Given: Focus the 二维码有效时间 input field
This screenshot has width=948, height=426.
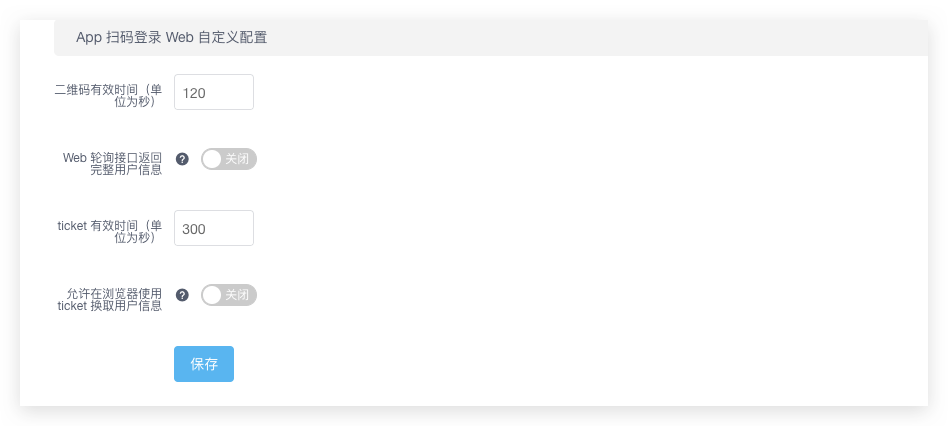Looking at the screenshot, I should [x=214, y=92].
